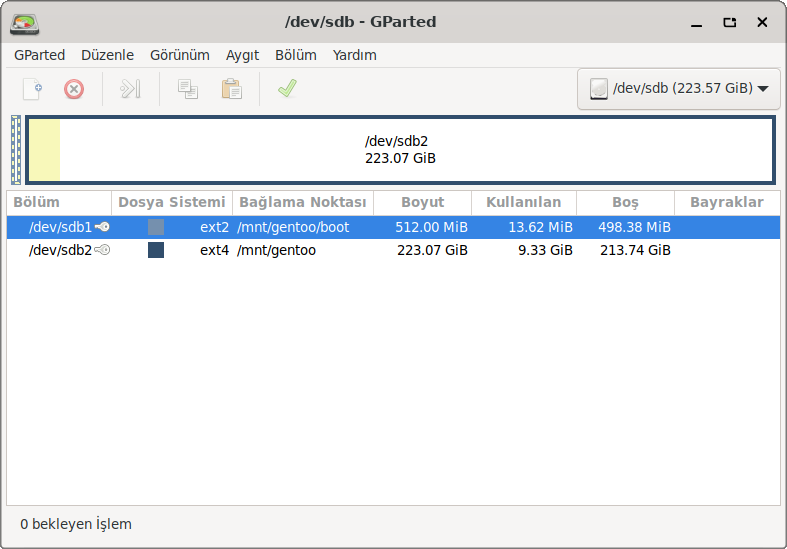Select the small sdb1 block in disk map
Image resolution: width=787 pixels, height=549 pixels.
pyautogui.click(x=16, y=150)
